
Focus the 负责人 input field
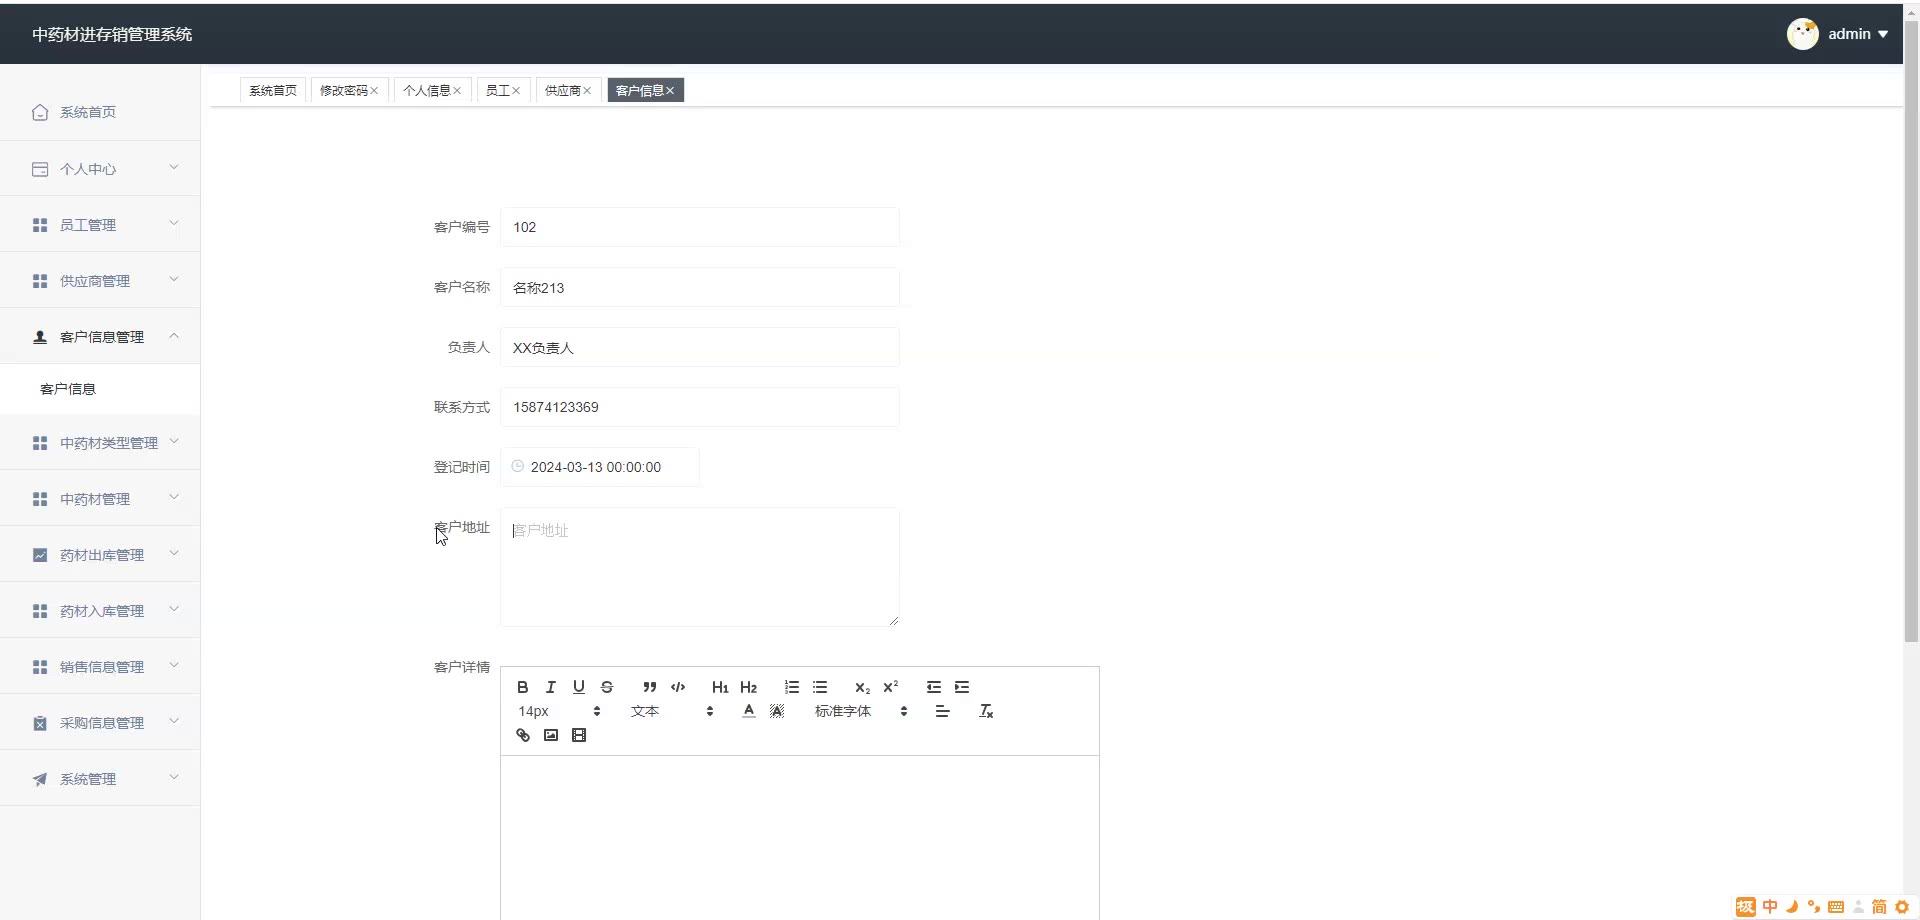(x=700, y=347)
